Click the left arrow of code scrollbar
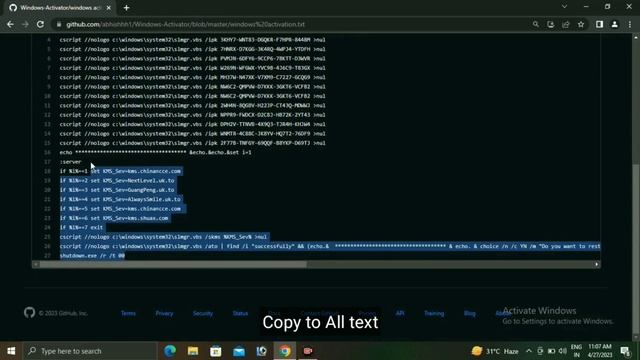 36,264
